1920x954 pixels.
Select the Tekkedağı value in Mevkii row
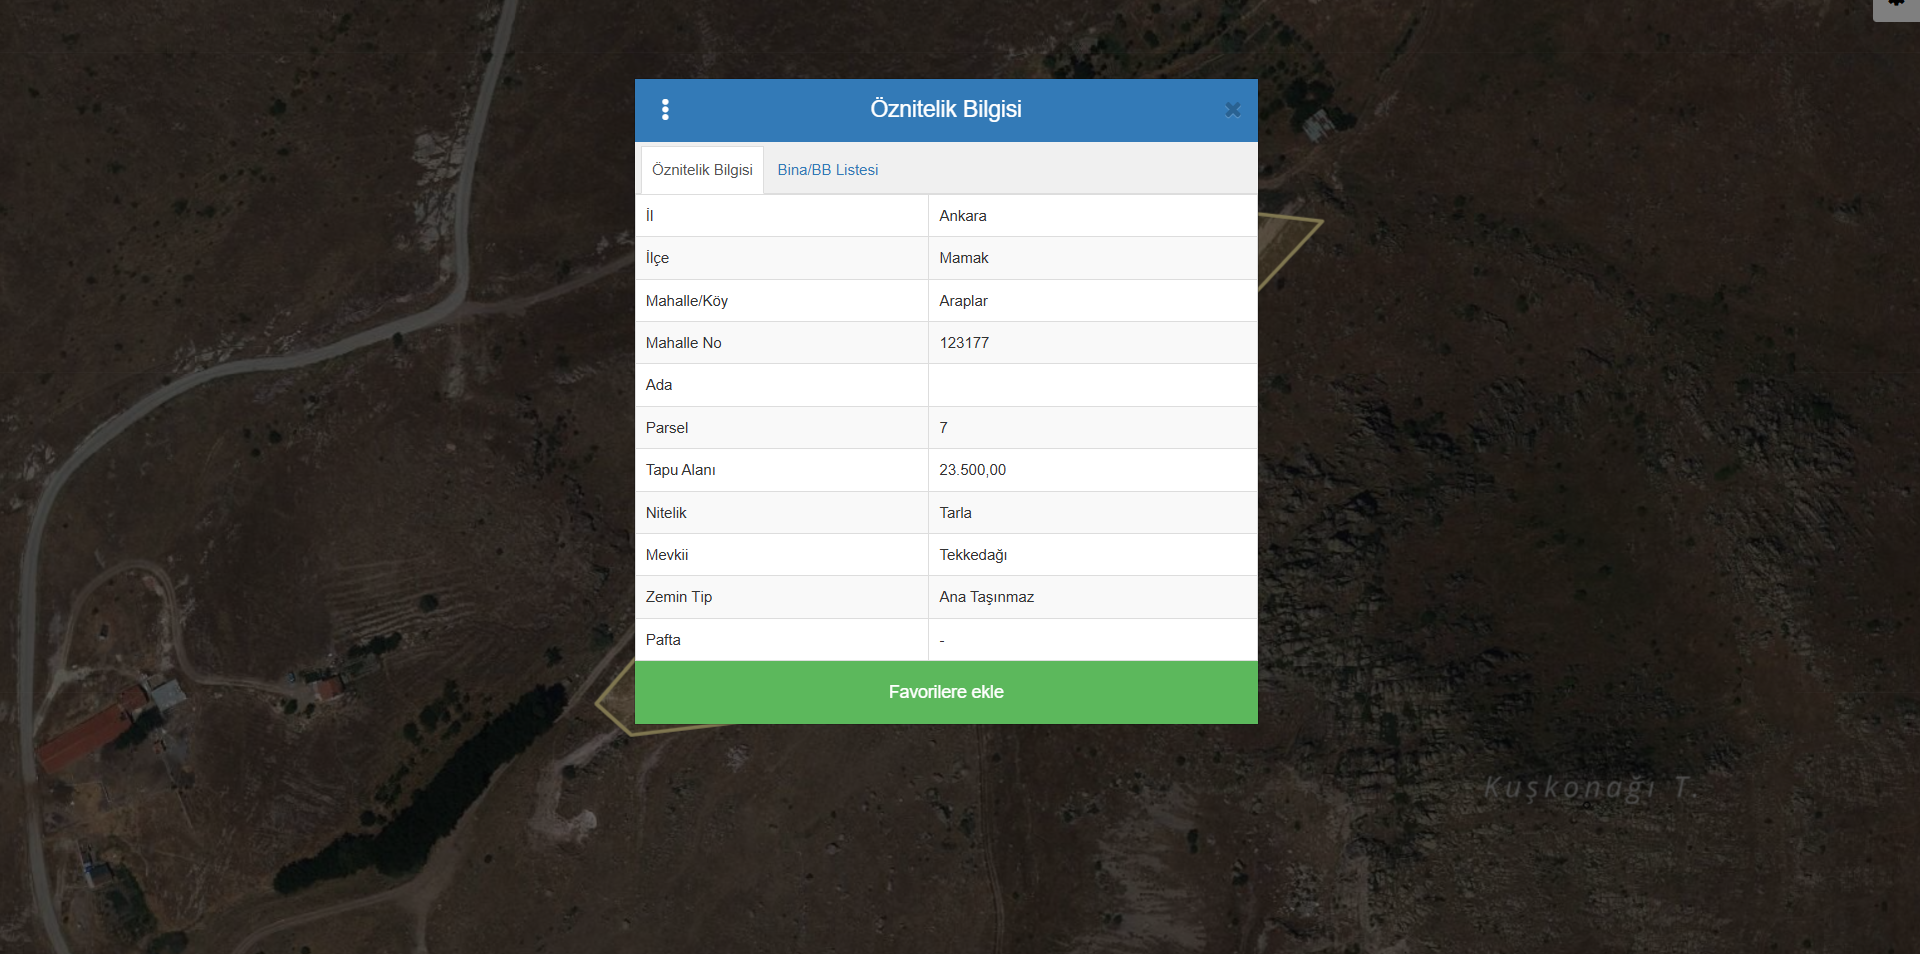pyautogui.click(x=972, y=555)
